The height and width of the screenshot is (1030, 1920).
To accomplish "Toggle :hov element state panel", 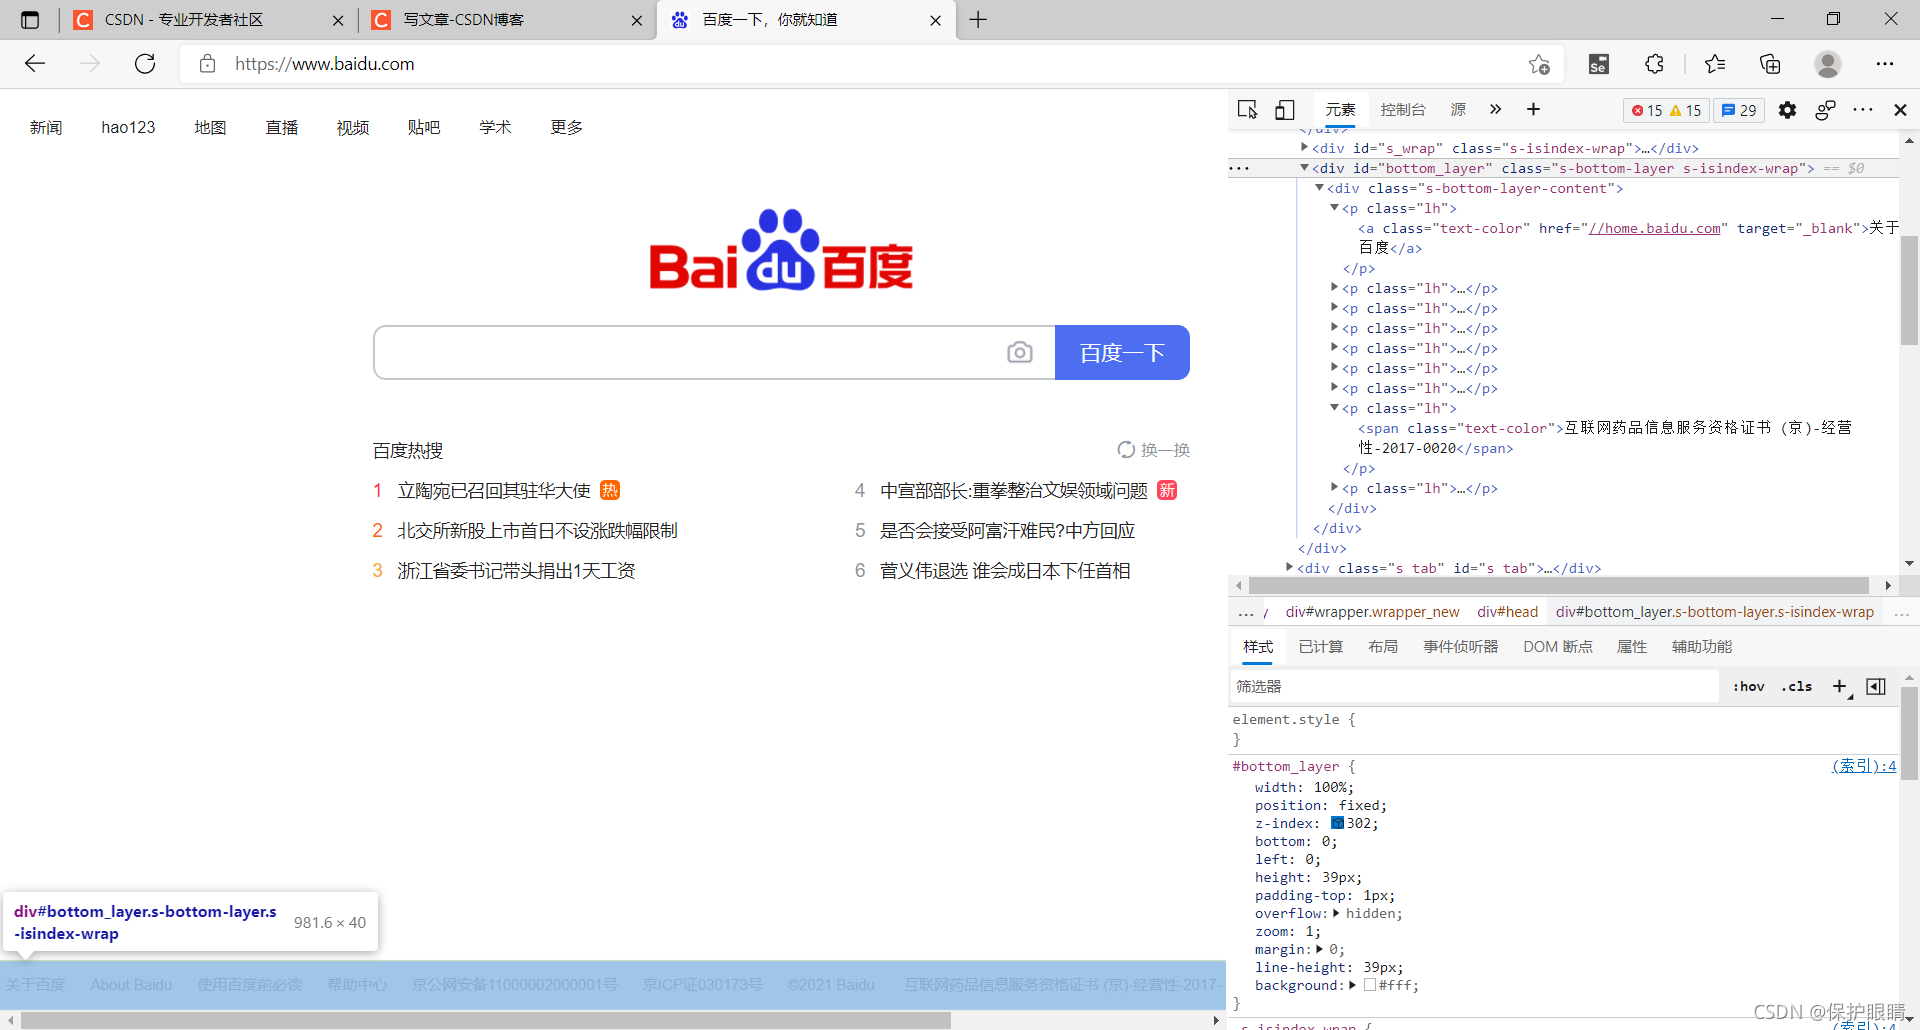I will 1748,686.
